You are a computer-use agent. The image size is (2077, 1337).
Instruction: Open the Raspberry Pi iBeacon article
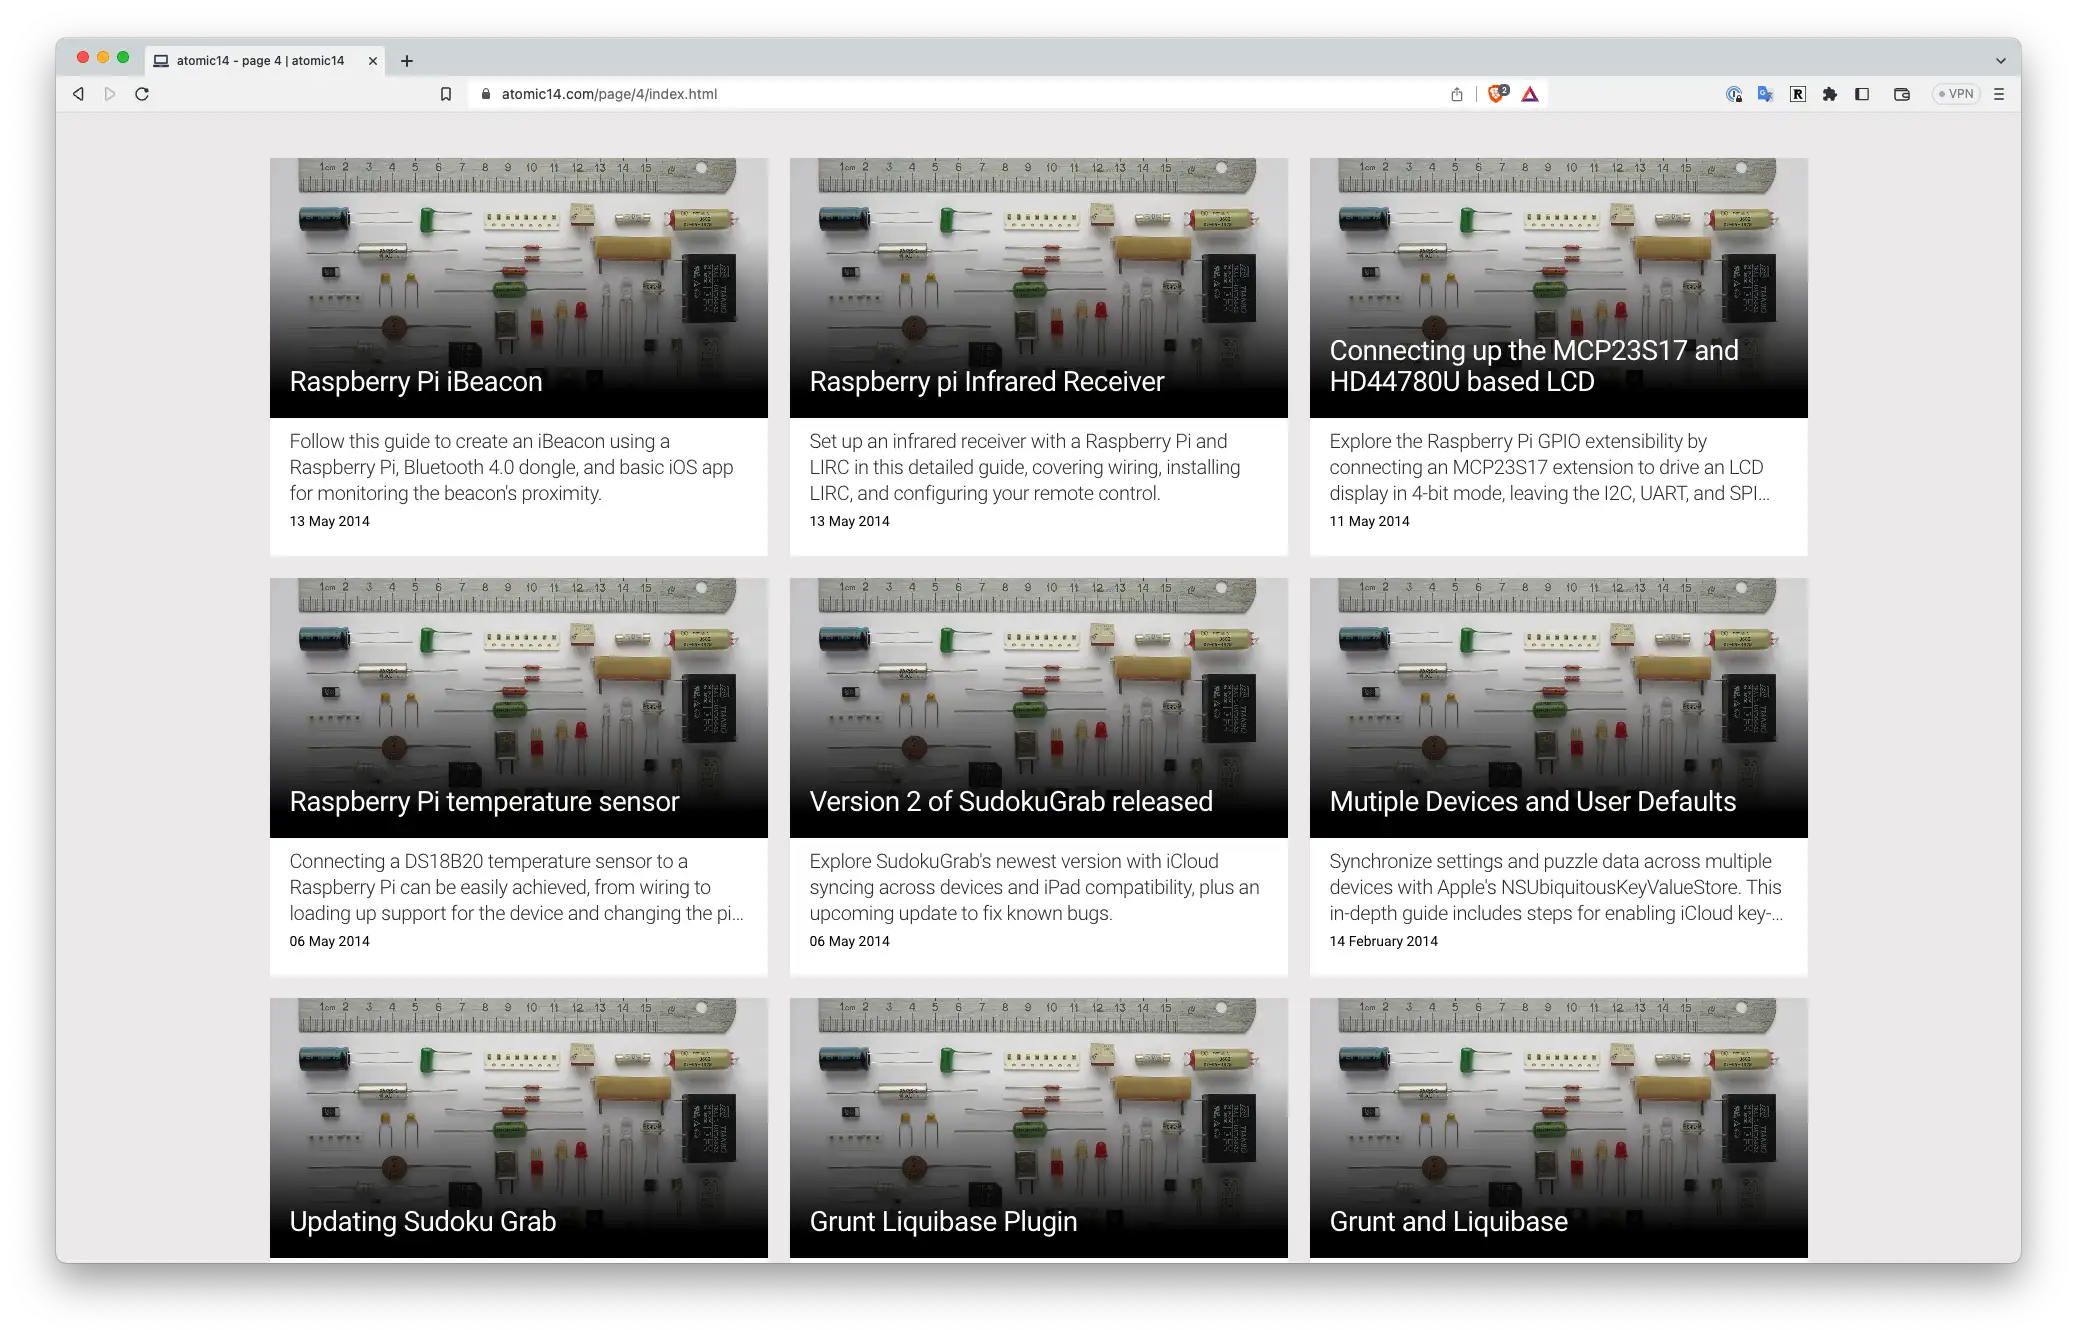pyautogui.click(x=416, y=382)
